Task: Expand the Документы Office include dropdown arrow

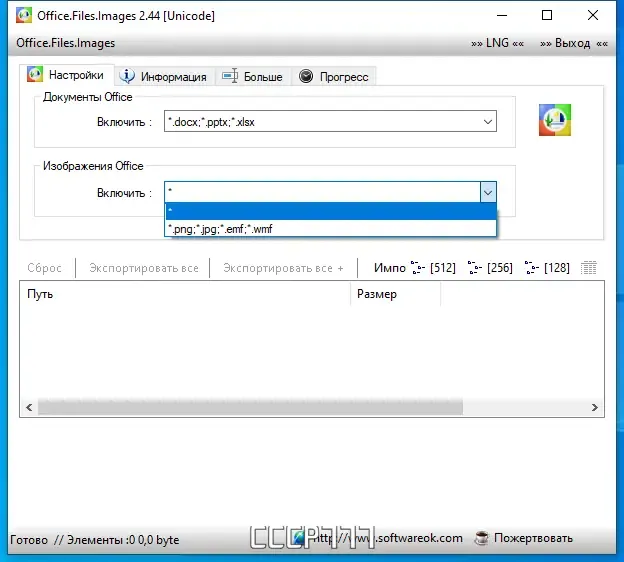Action: tap(488, 122)
